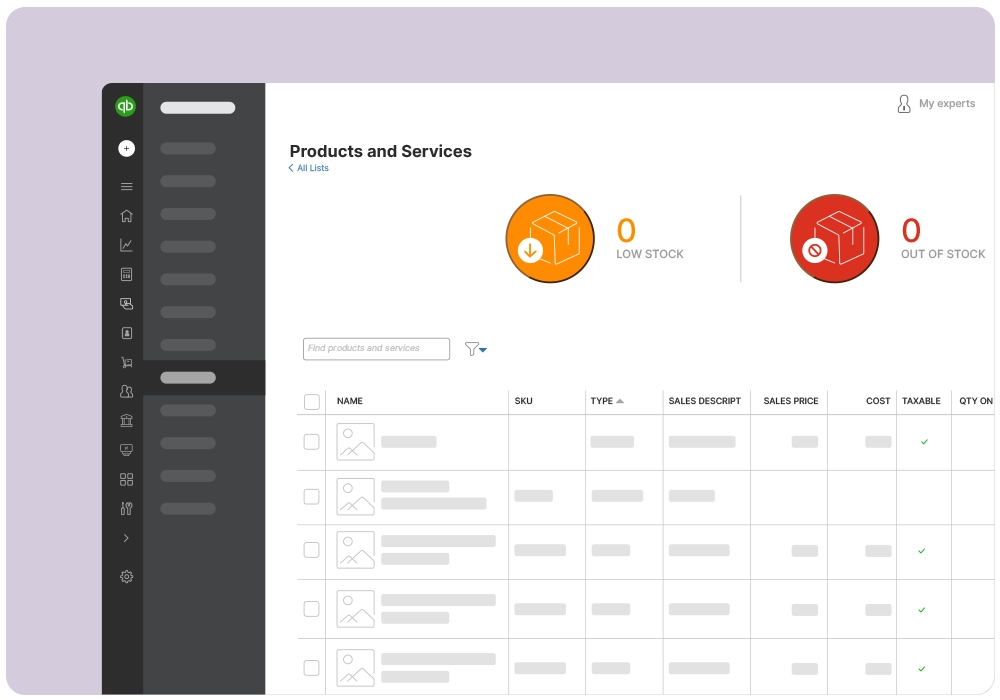Expand the sidebar collapse chevron
The width and height of the screenshot is (1000, 700).
[x=126, y=537]
